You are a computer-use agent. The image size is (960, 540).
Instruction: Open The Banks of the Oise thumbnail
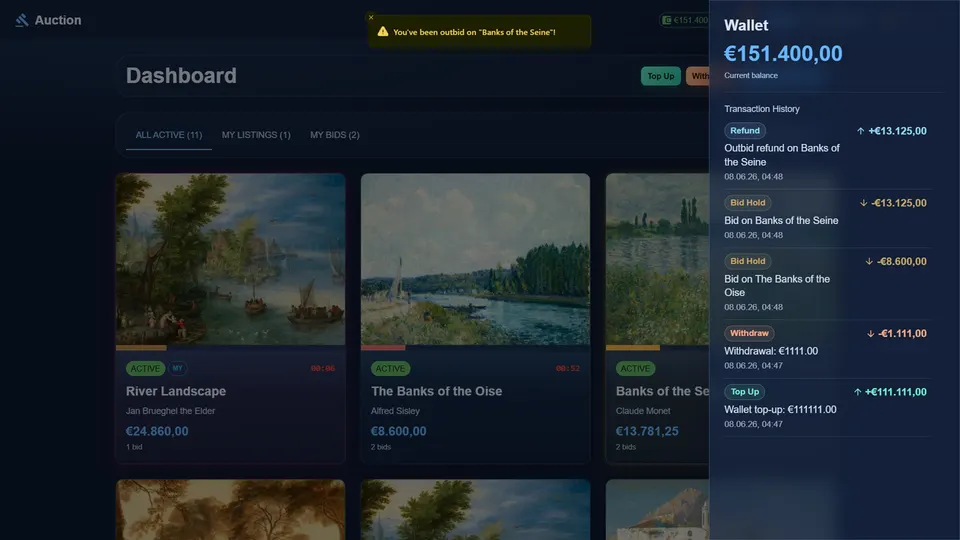tap(475, 259)
